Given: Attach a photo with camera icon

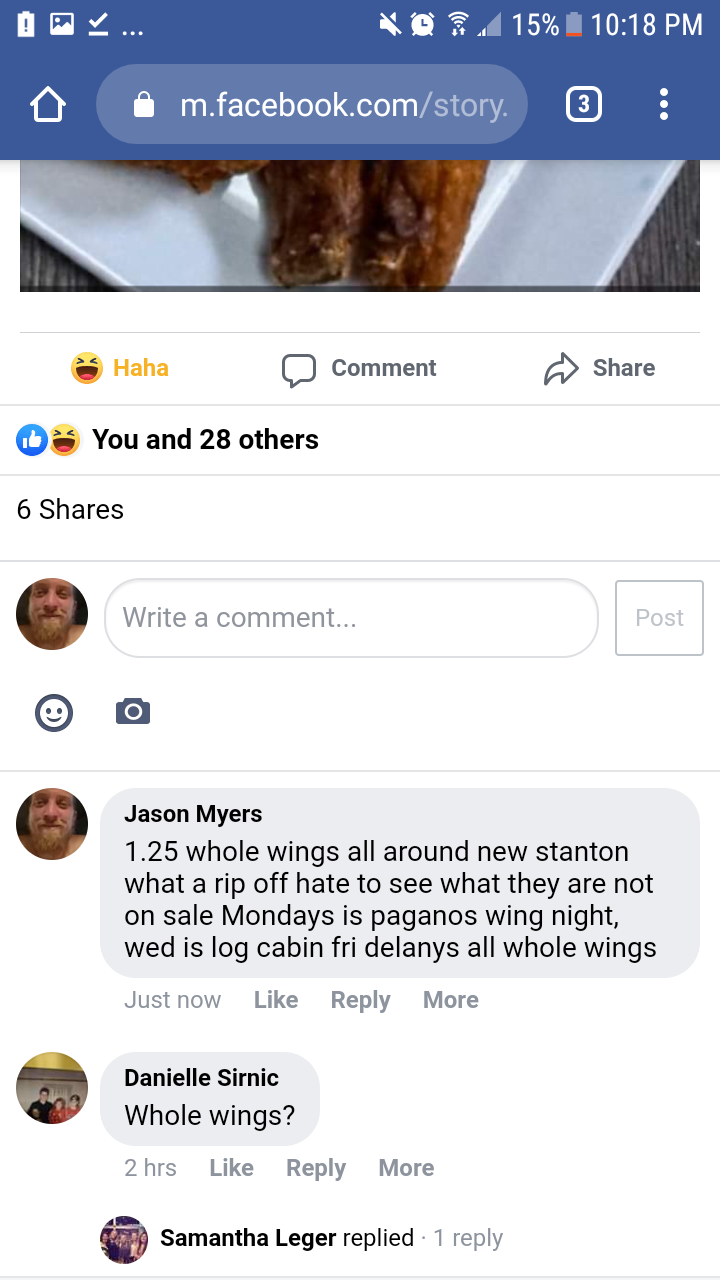Looking at the screenshot, I should click(x=133, y=712).
